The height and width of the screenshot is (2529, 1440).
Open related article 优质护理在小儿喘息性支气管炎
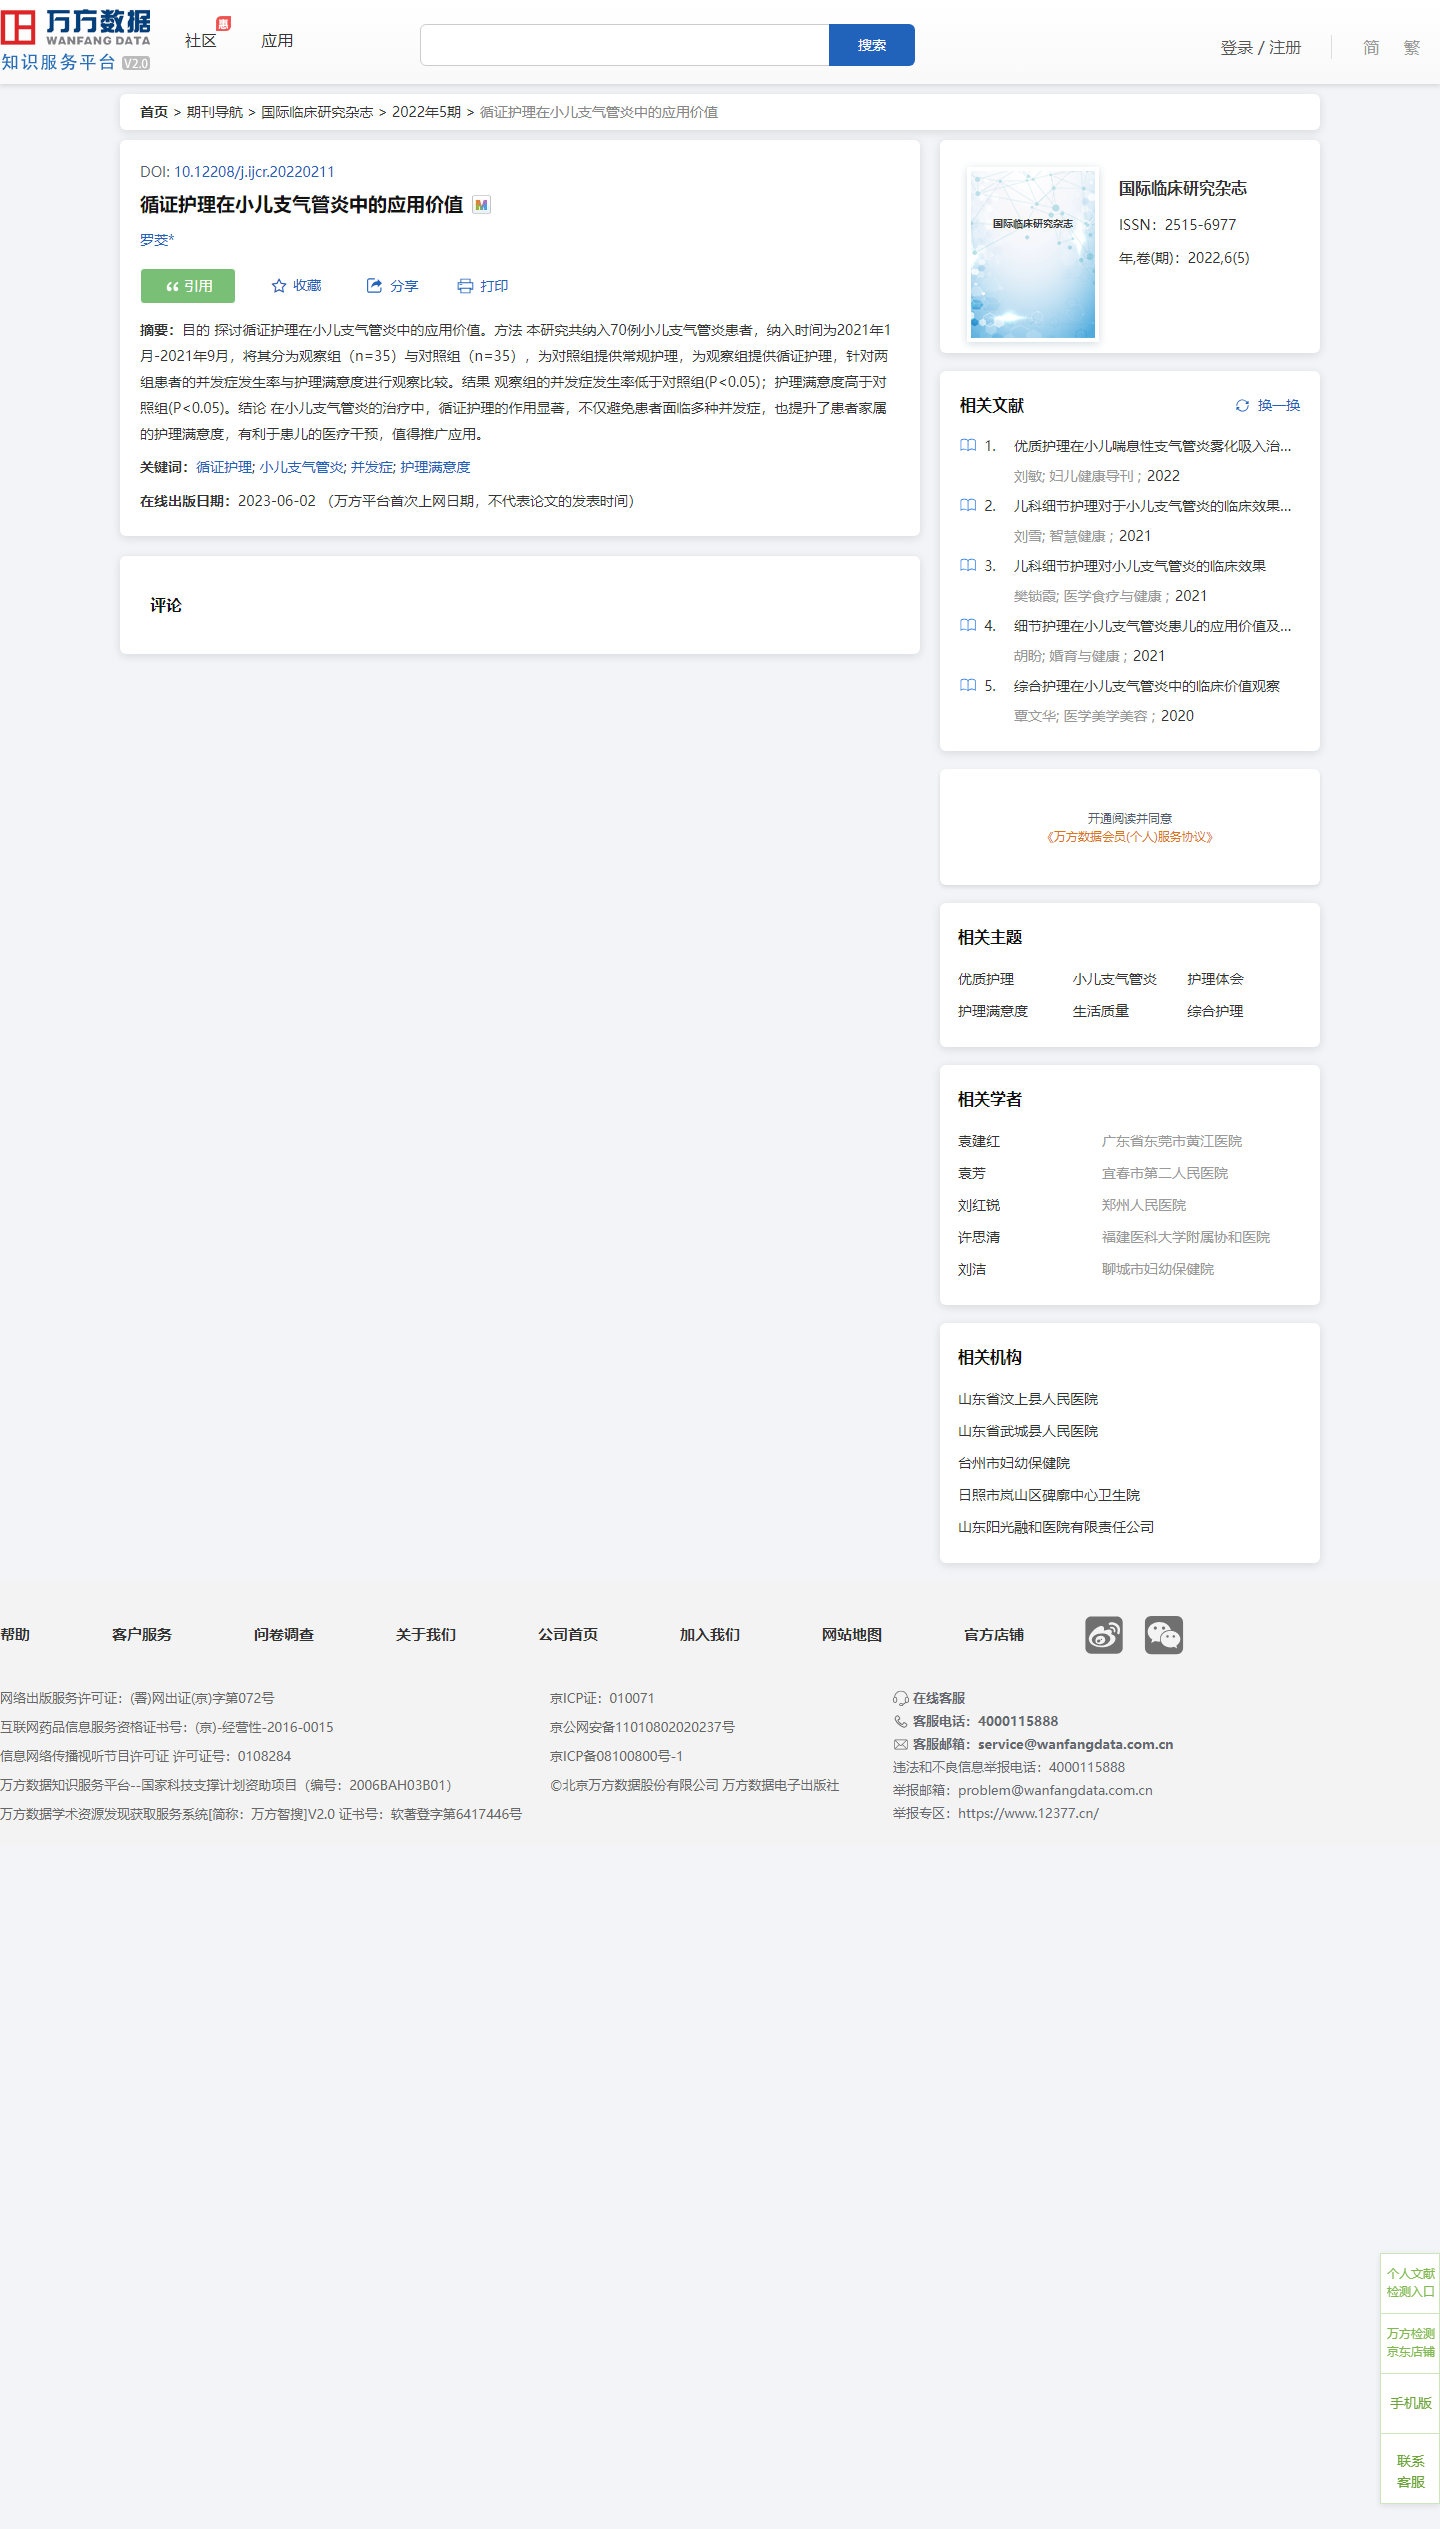point(1152,446)
